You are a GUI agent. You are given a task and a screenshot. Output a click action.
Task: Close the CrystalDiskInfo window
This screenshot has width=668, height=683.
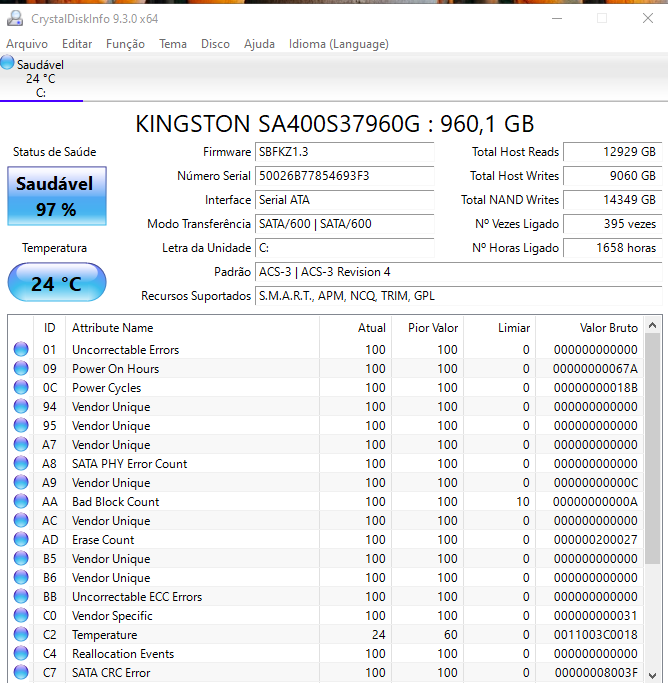[648, 18]
